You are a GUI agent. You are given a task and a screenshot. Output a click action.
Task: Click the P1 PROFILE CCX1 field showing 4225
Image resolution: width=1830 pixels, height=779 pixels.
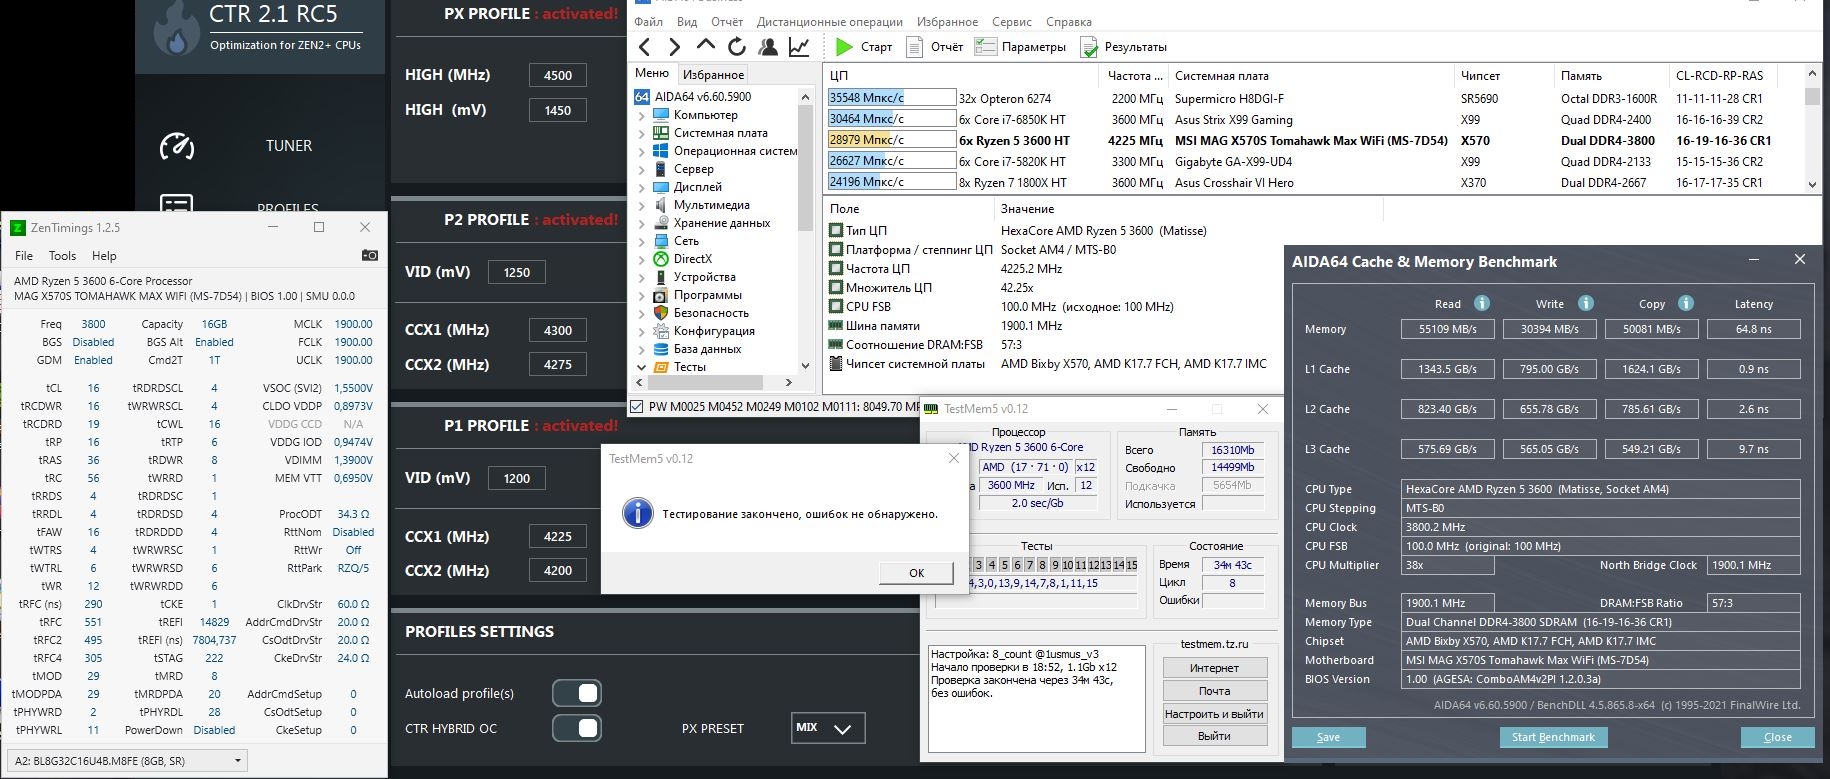pos(558,536)
